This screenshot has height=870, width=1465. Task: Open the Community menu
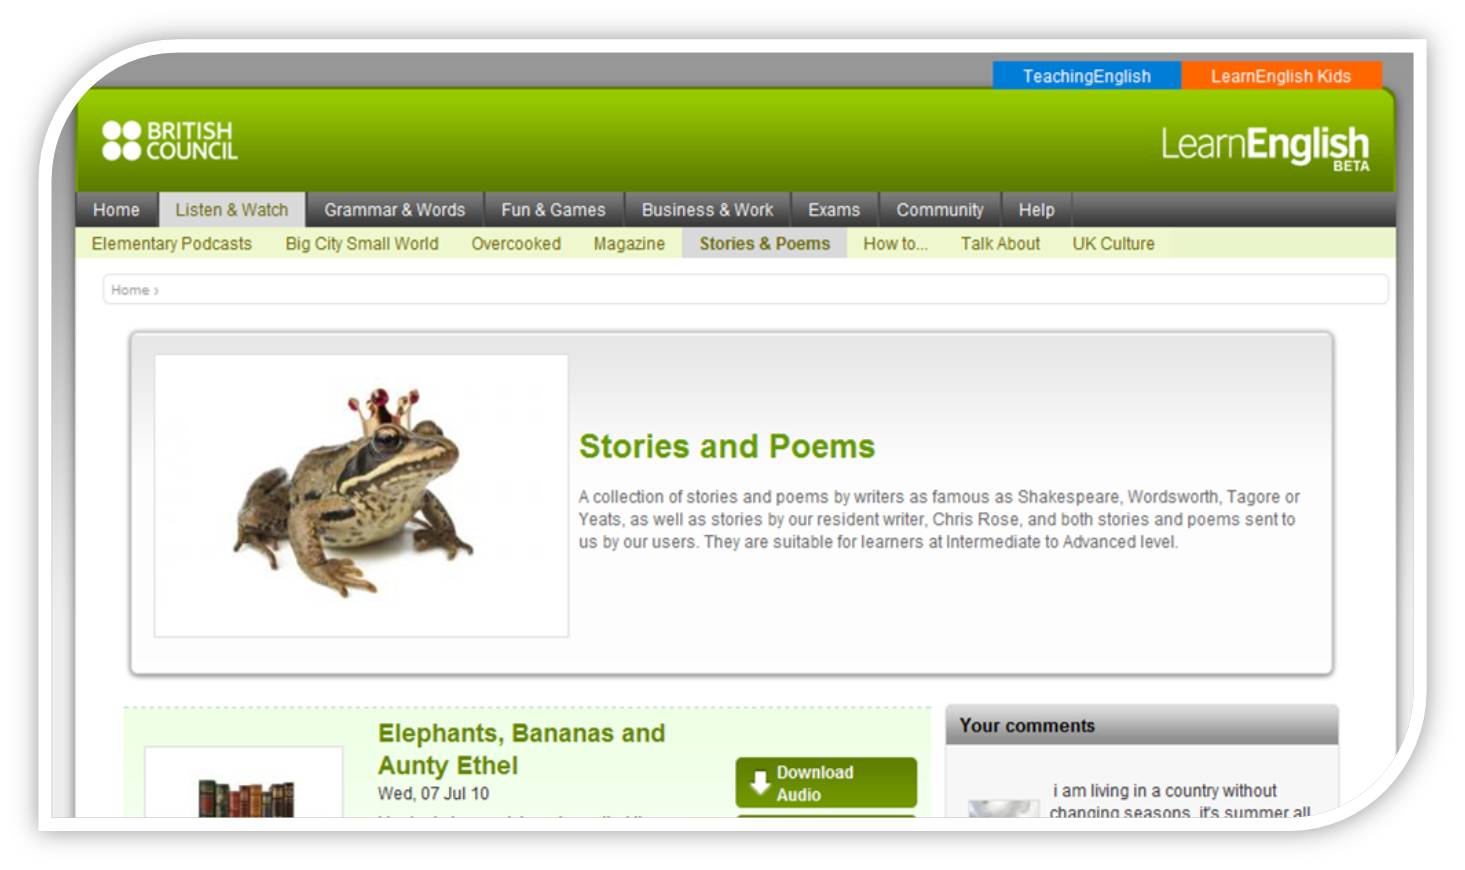coord(939,210)
